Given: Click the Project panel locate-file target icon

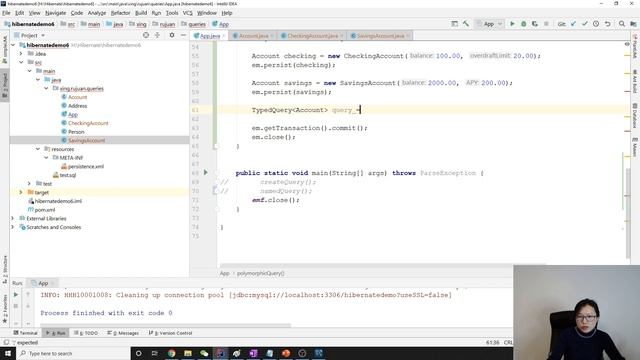Looking at the screenshot, I should coord(146,36).
